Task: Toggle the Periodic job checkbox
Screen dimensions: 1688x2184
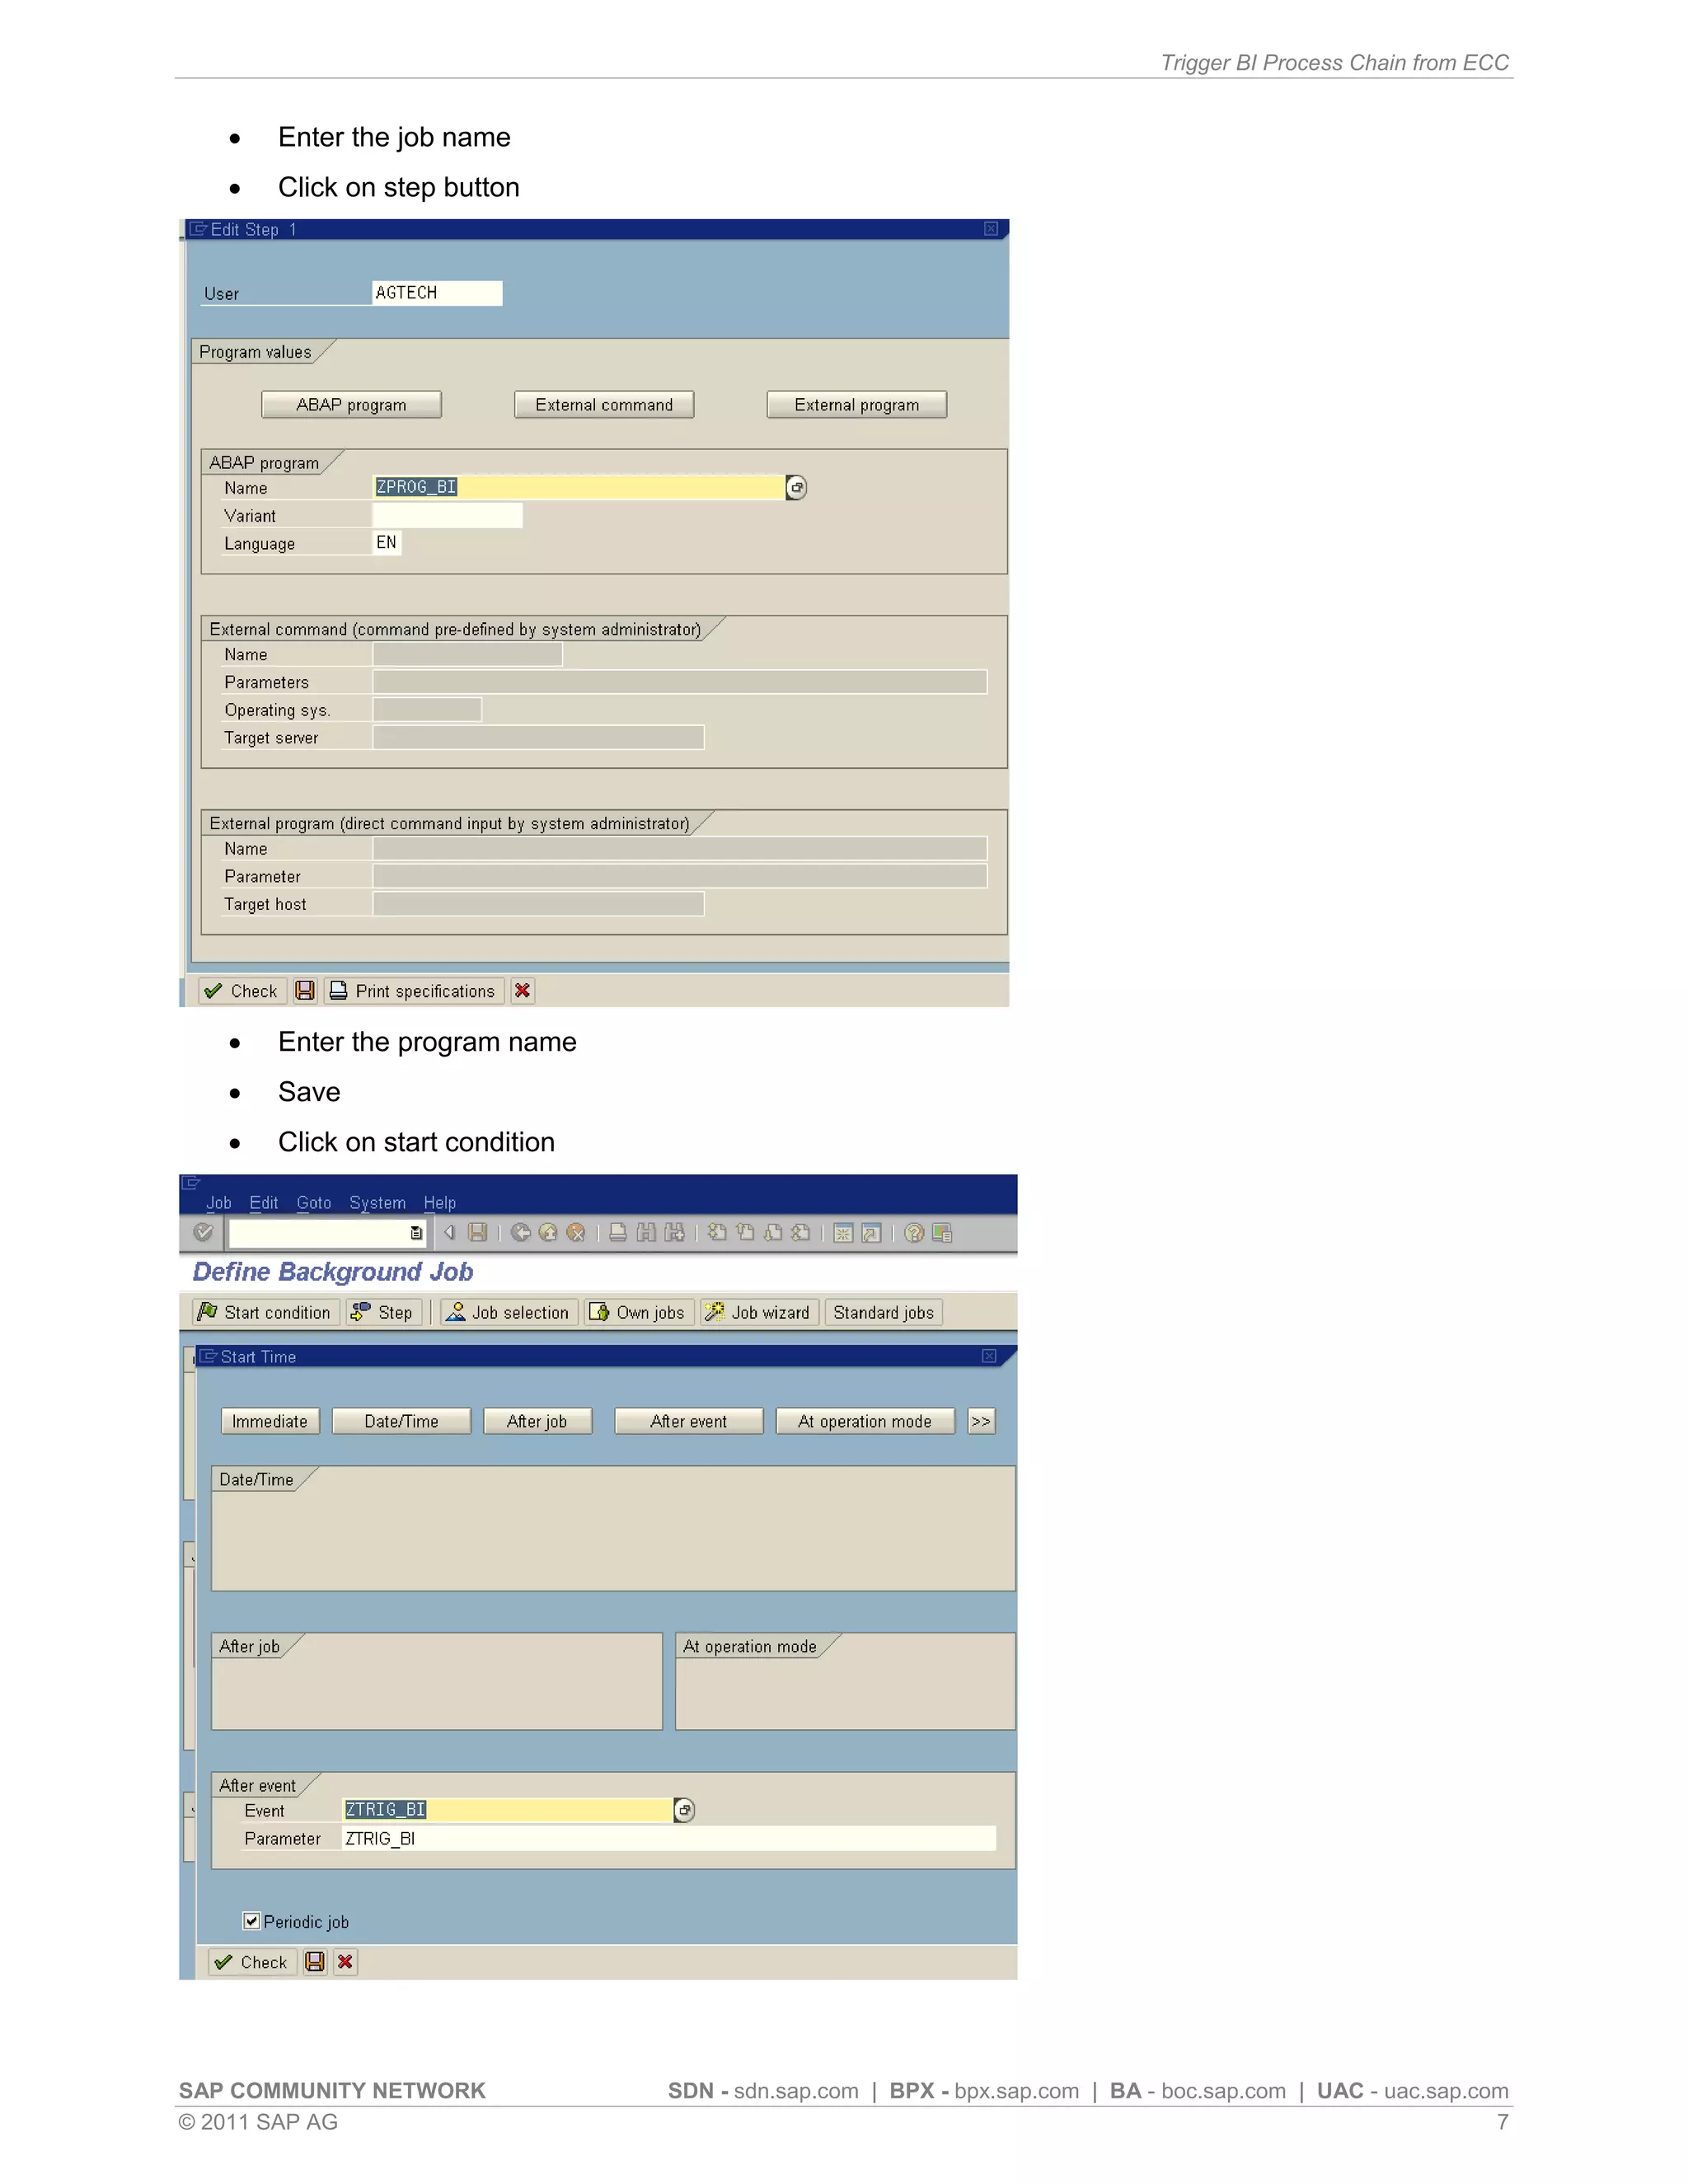Action: (252, 1921)
